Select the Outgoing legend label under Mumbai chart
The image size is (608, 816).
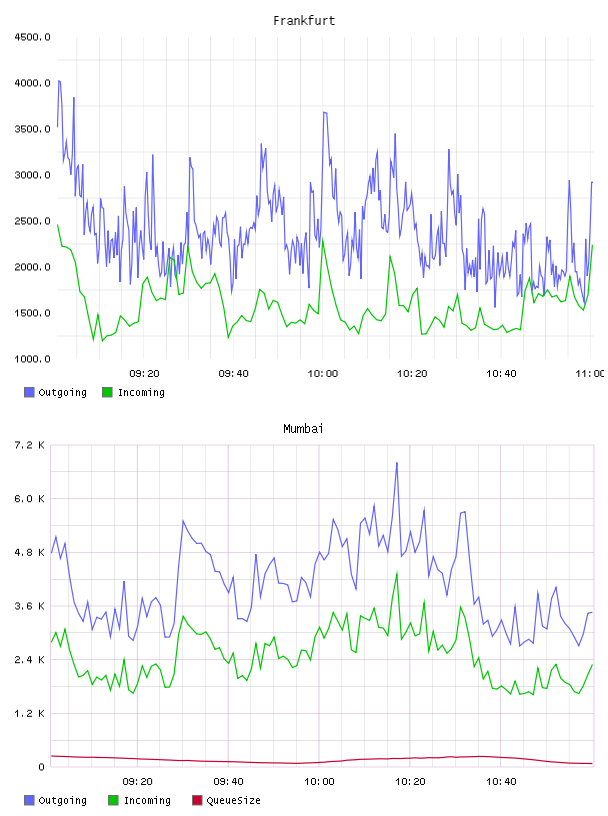click(62, 800)
